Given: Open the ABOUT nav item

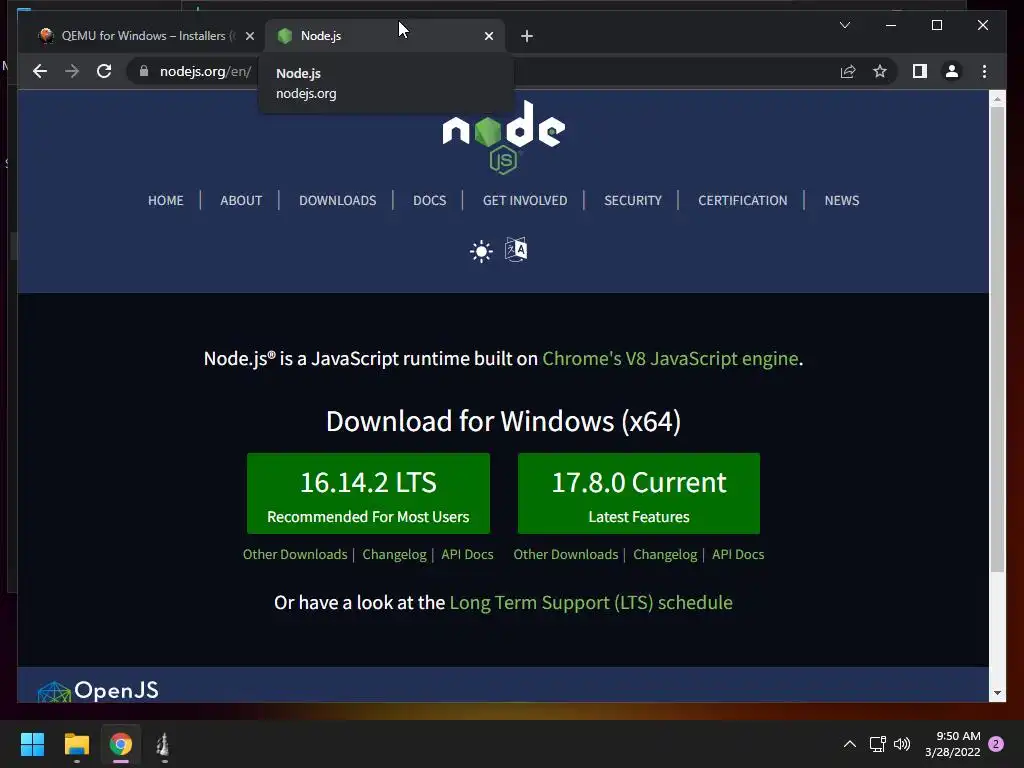Looking at the screenshot, I should [241, 200].
